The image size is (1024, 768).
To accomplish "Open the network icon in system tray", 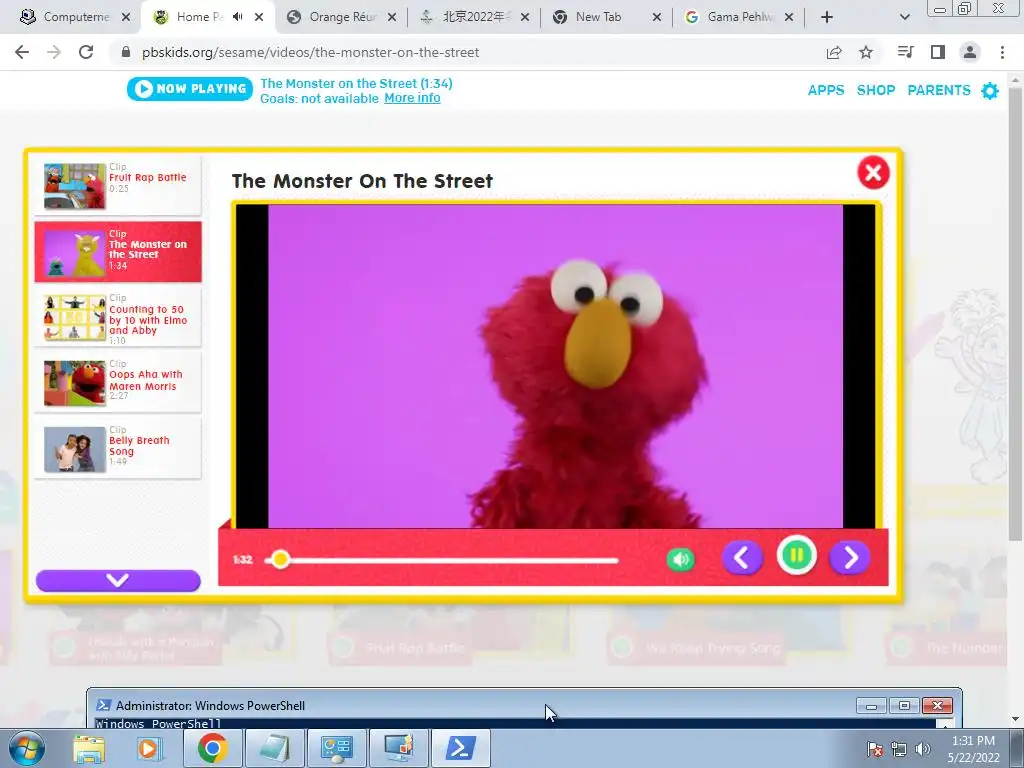I will pyautogui.click(x=899, y=749).
